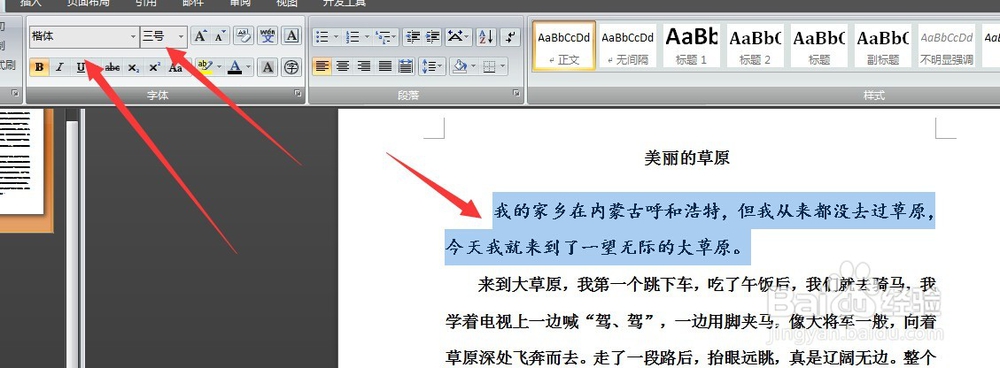Click the document title 美丽的草原
Screen dimensions: 1000x368
click(x=687, y=158)
